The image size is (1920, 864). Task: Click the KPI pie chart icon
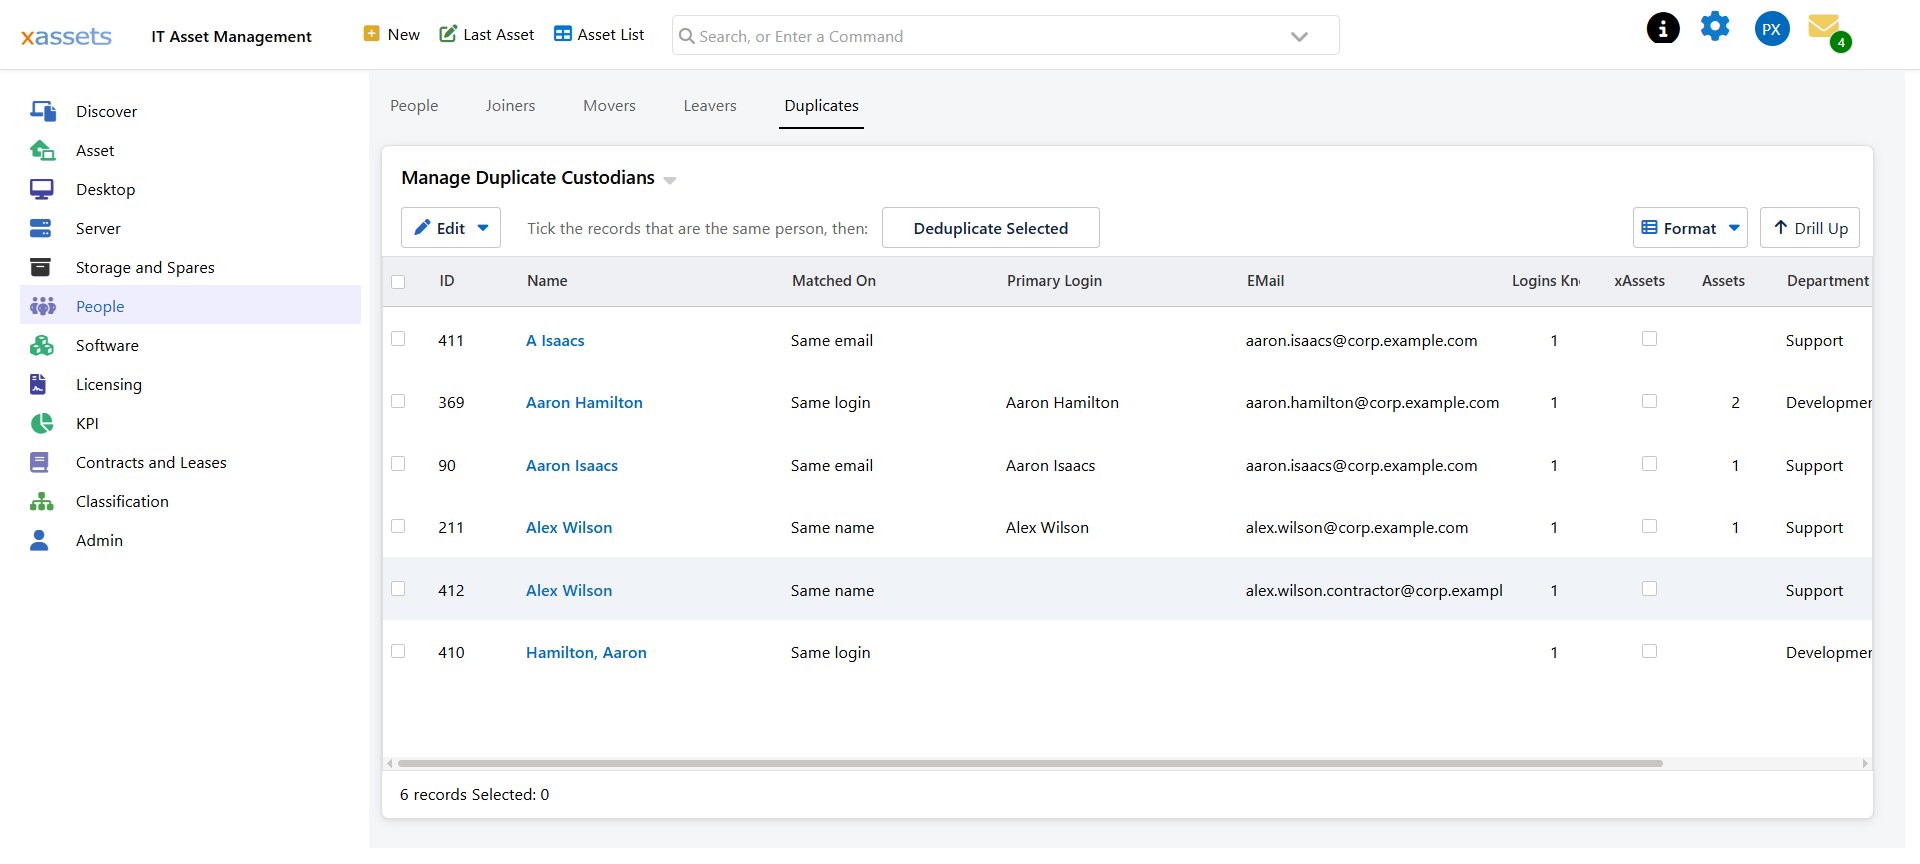tap(42, 423)
